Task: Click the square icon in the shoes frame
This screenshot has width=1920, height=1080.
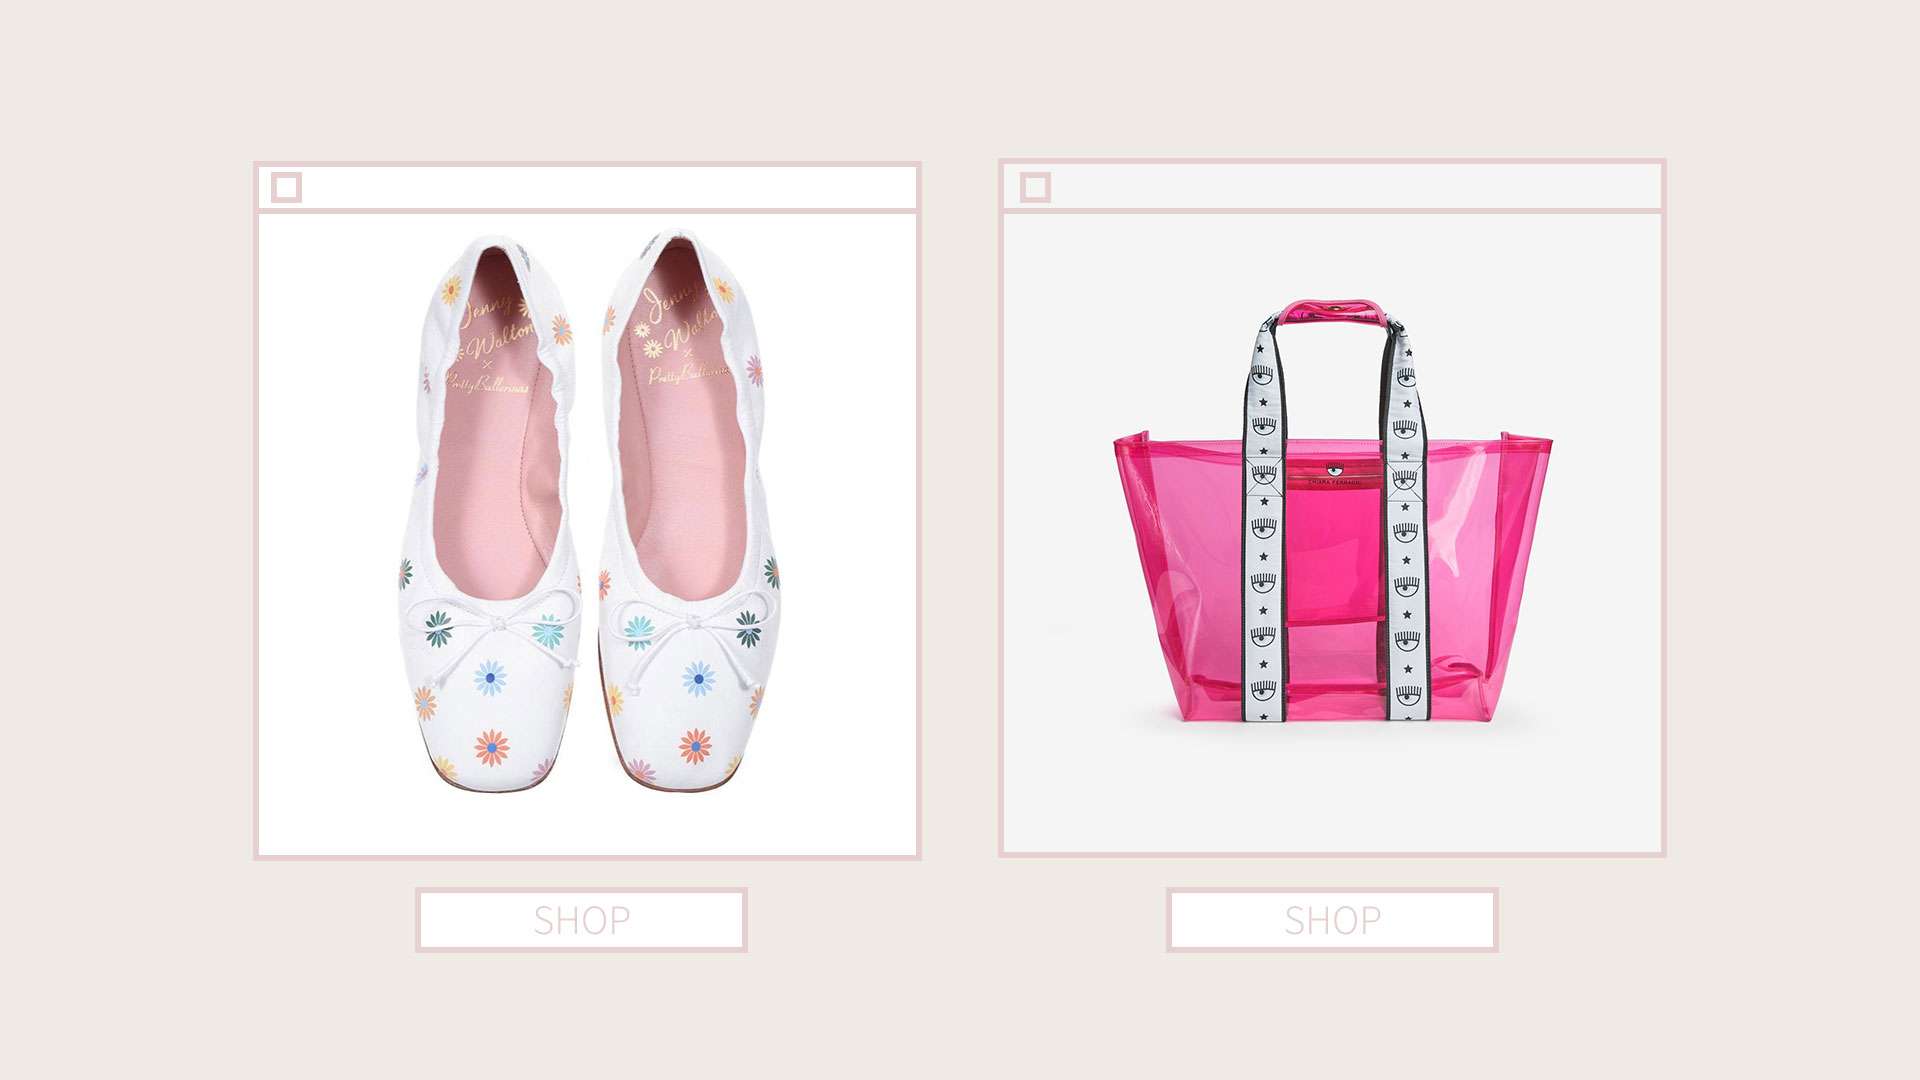Action: pyautogui.click(x=287, y=187)
